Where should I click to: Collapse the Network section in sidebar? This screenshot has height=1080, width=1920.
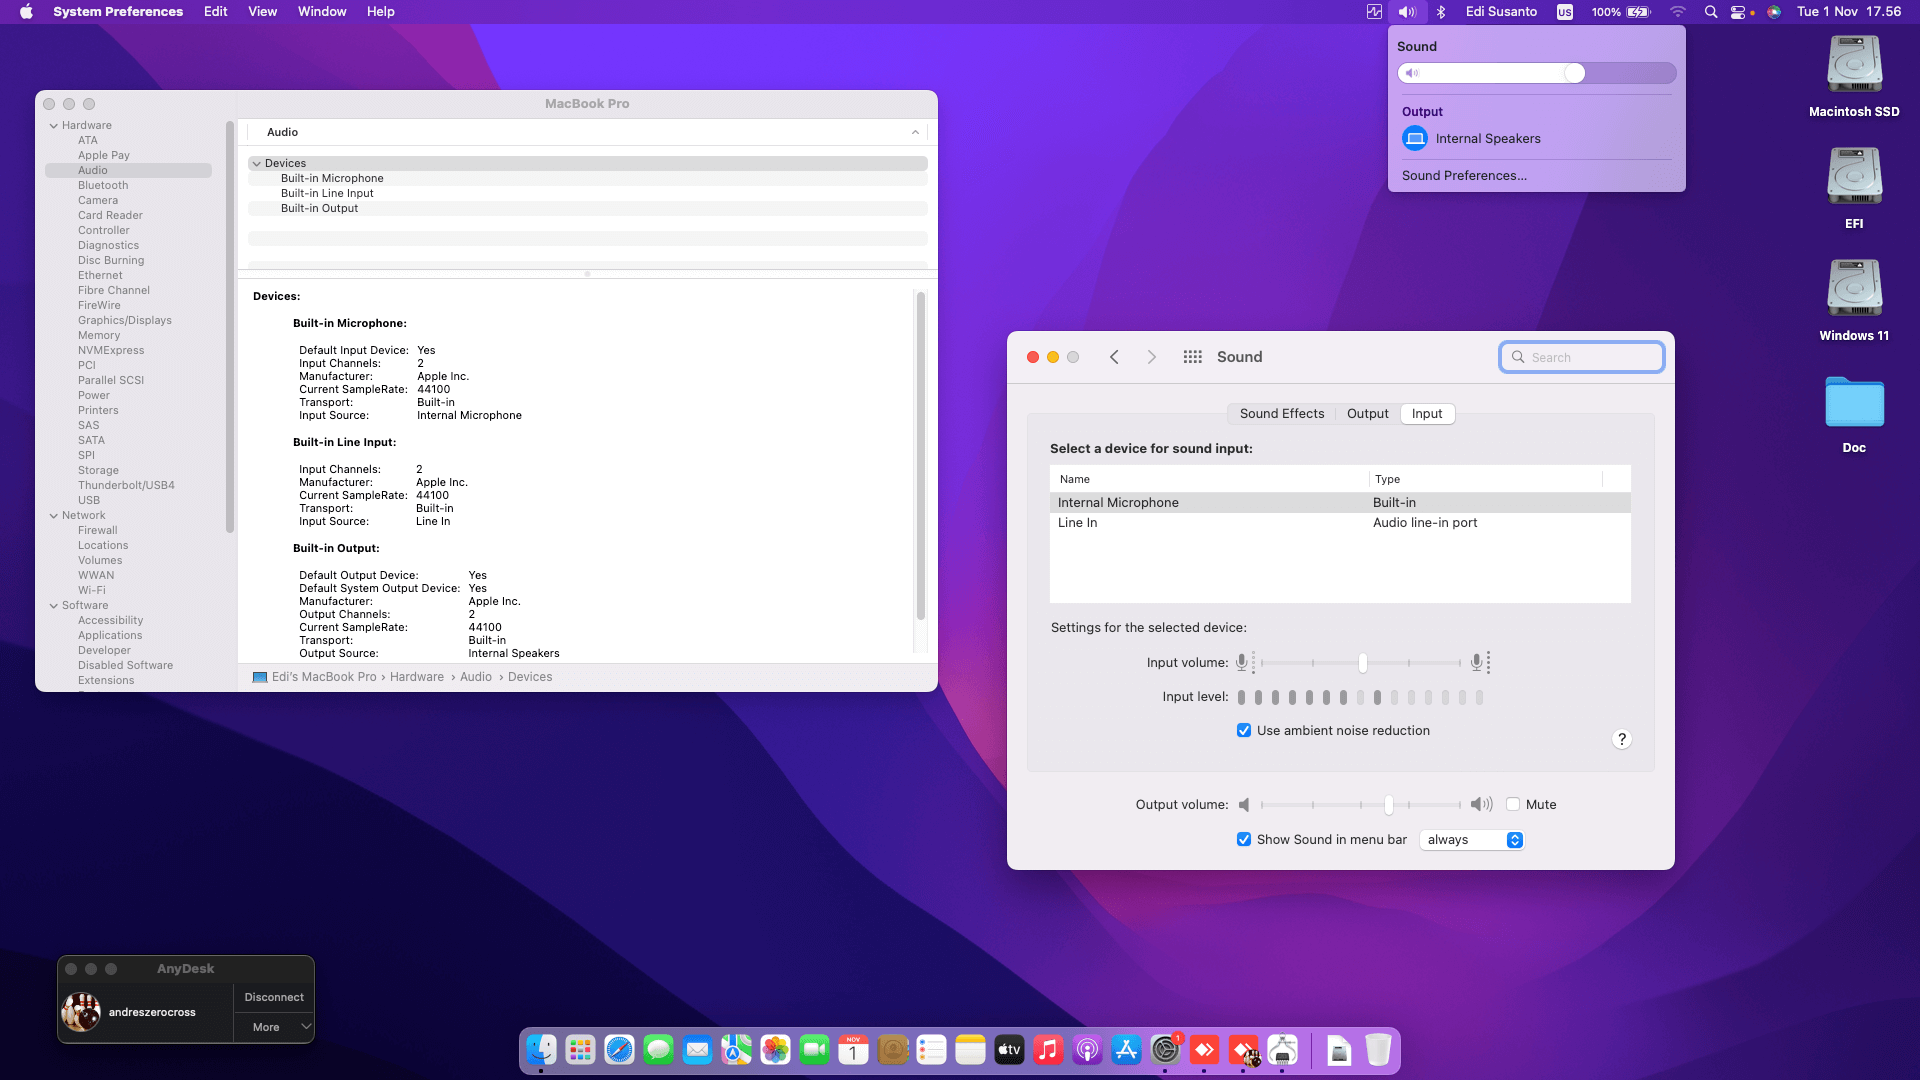click(x=54, y=516)
